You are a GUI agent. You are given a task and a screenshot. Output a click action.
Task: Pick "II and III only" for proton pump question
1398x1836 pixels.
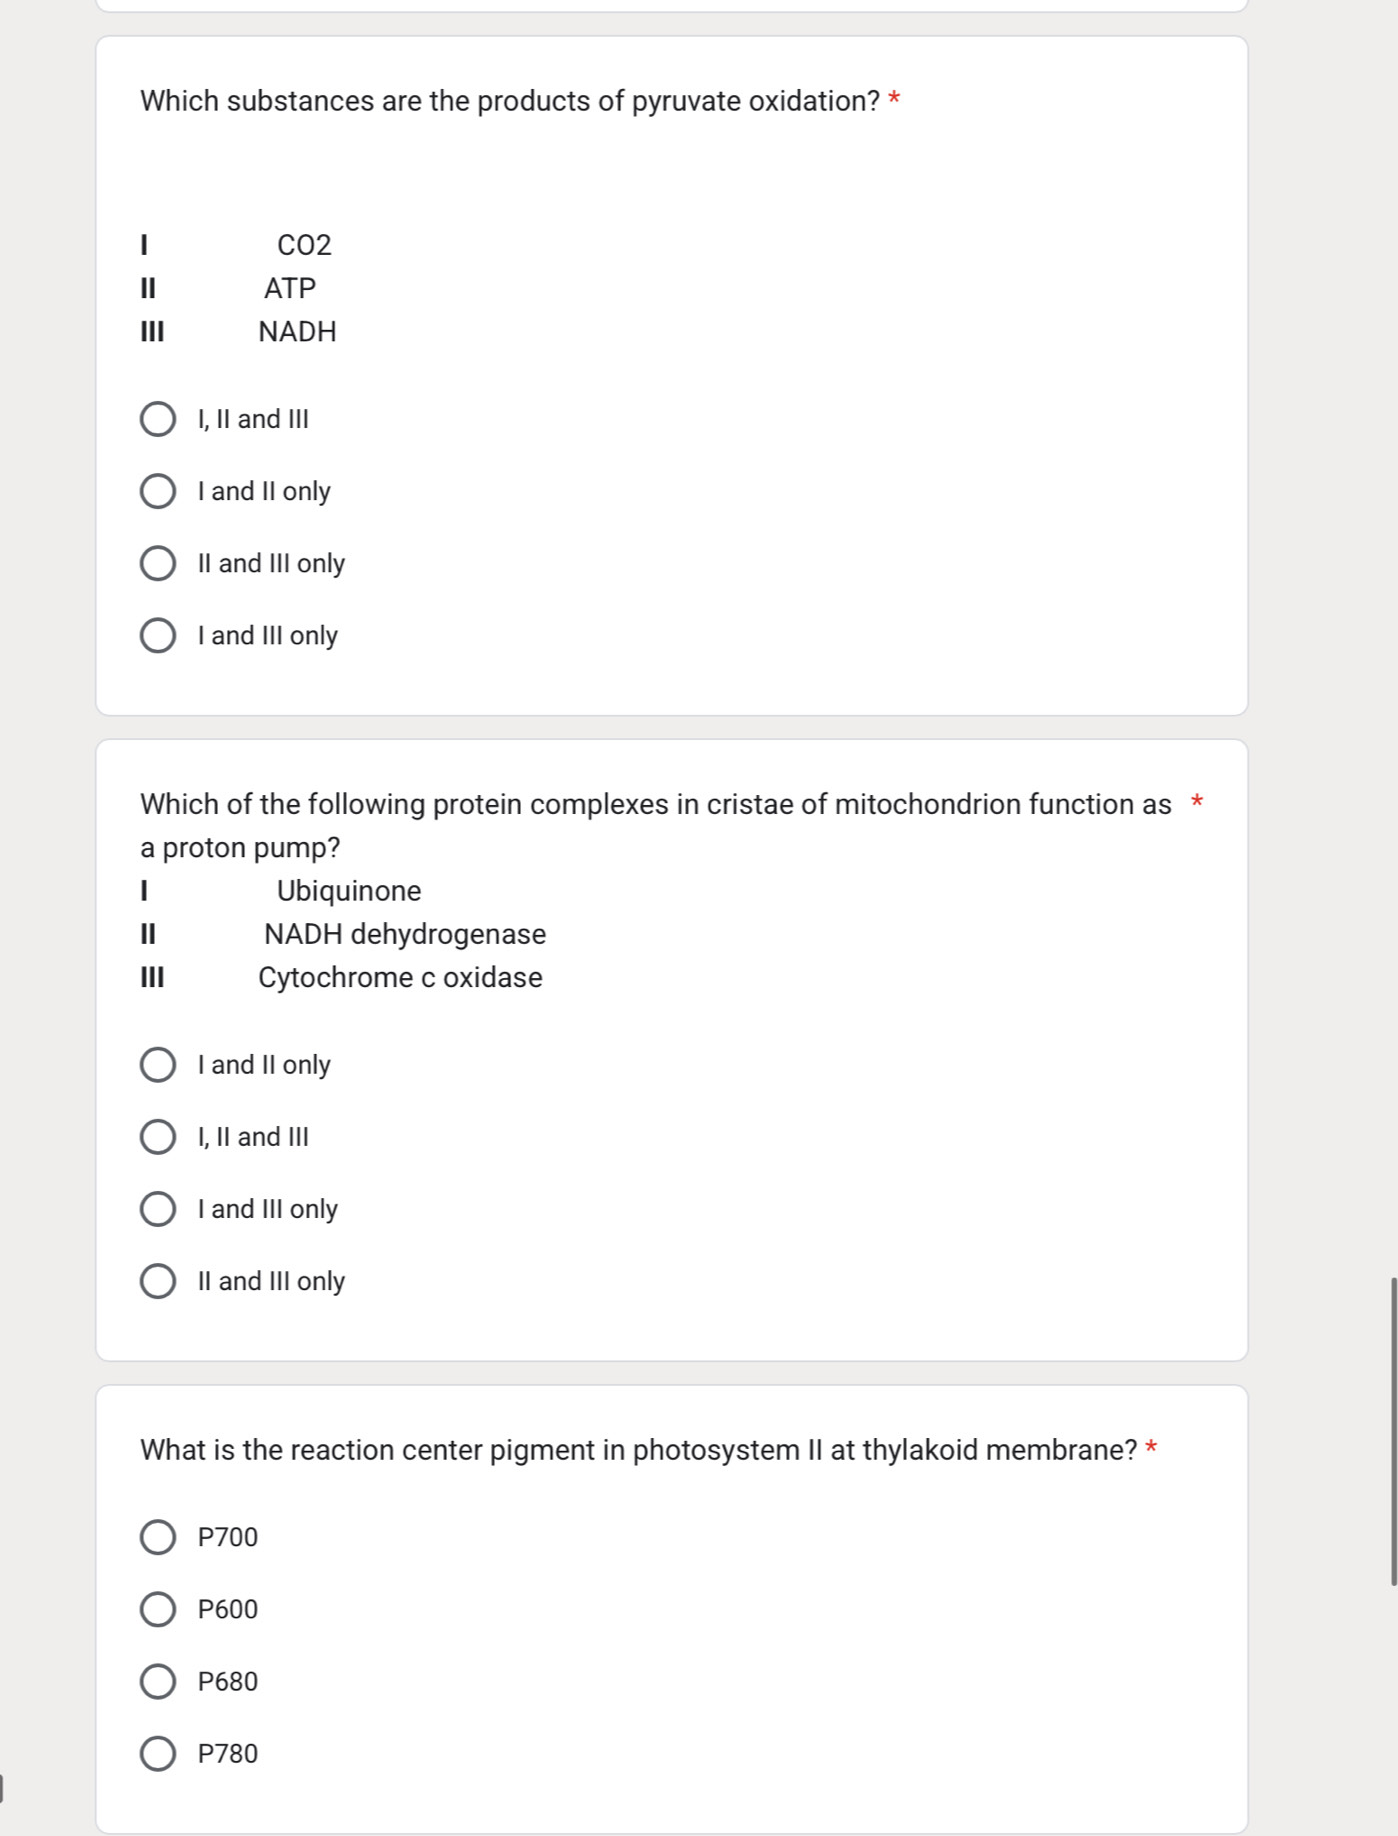[160, 1281]
